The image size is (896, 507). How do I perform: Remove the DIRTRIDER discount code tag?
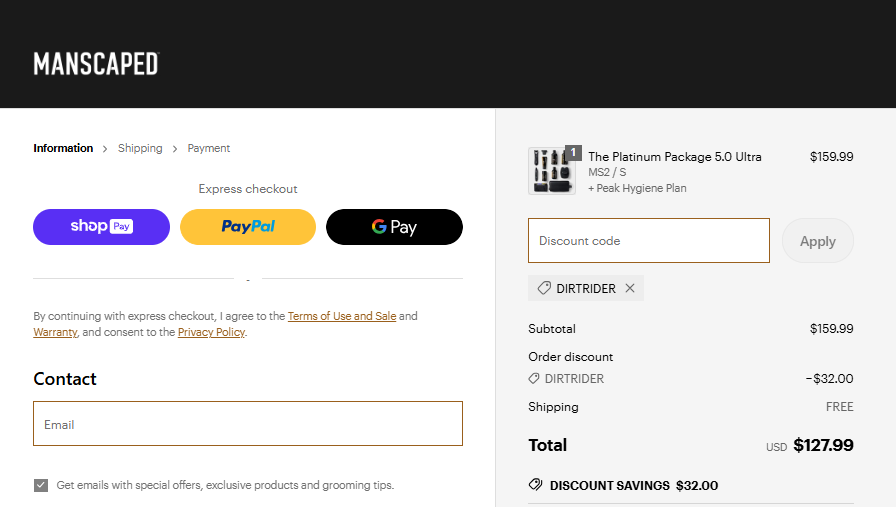(630, 288)
